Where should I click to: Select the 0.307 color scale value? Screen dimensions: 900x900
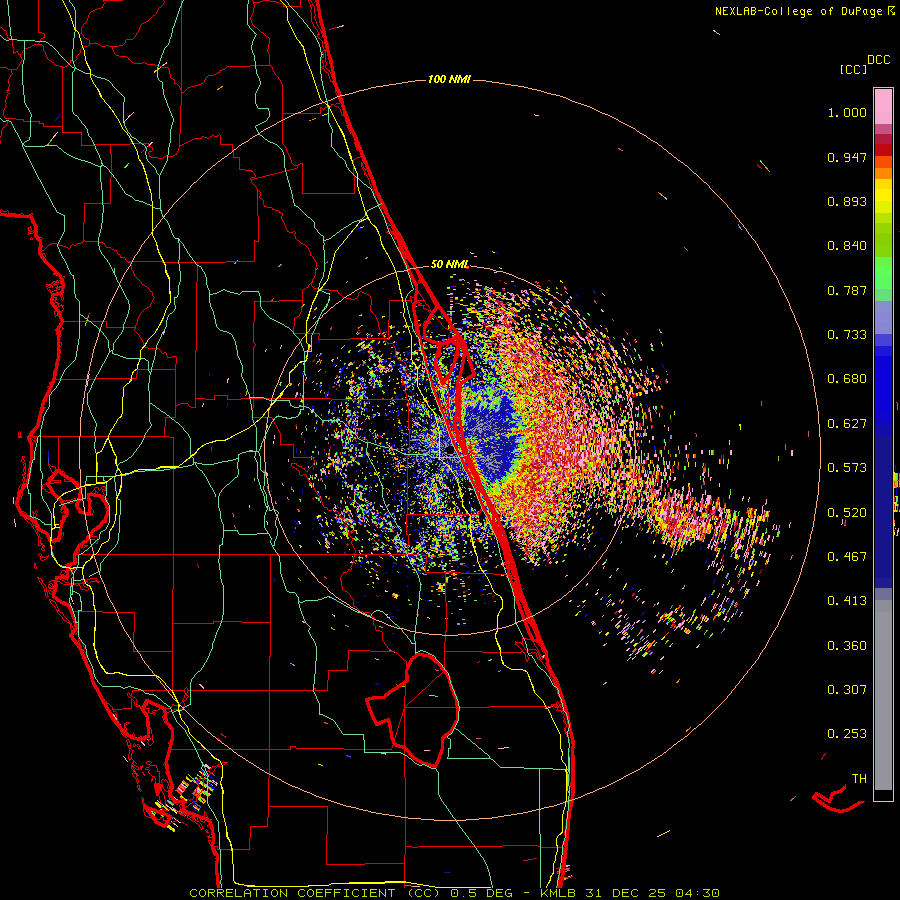tap(847, 690)
